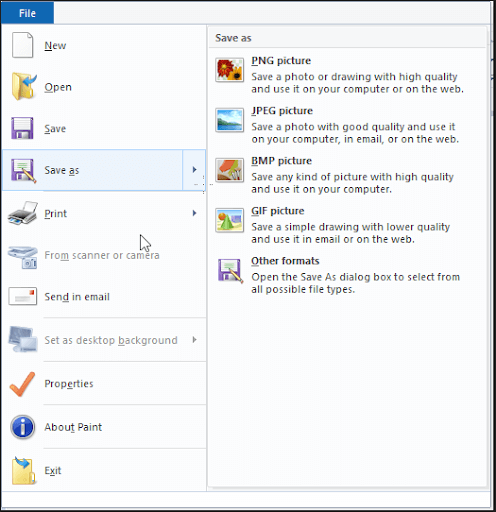
Task: Expand the Save as submenu arrow
Action: tap(194, 170)
